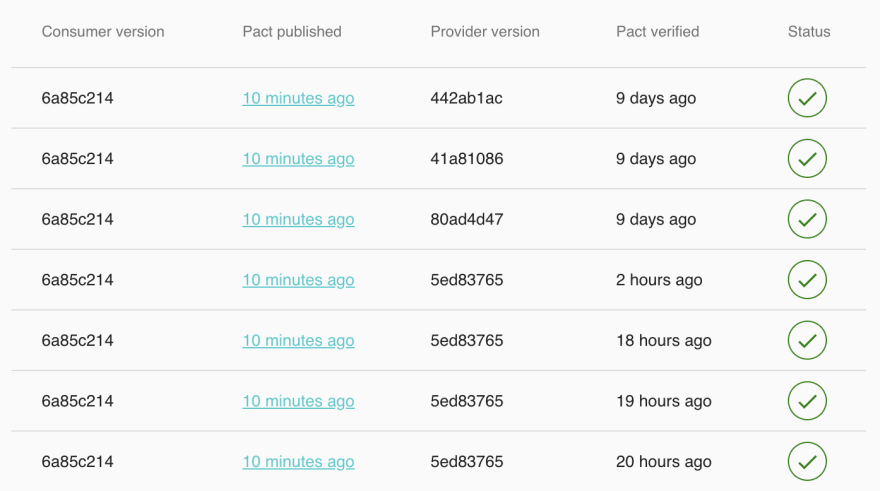This screenshot has height=491, width=880.
Task: Open verified status icon for 18 hours ago row
Action: click(807, 341)
